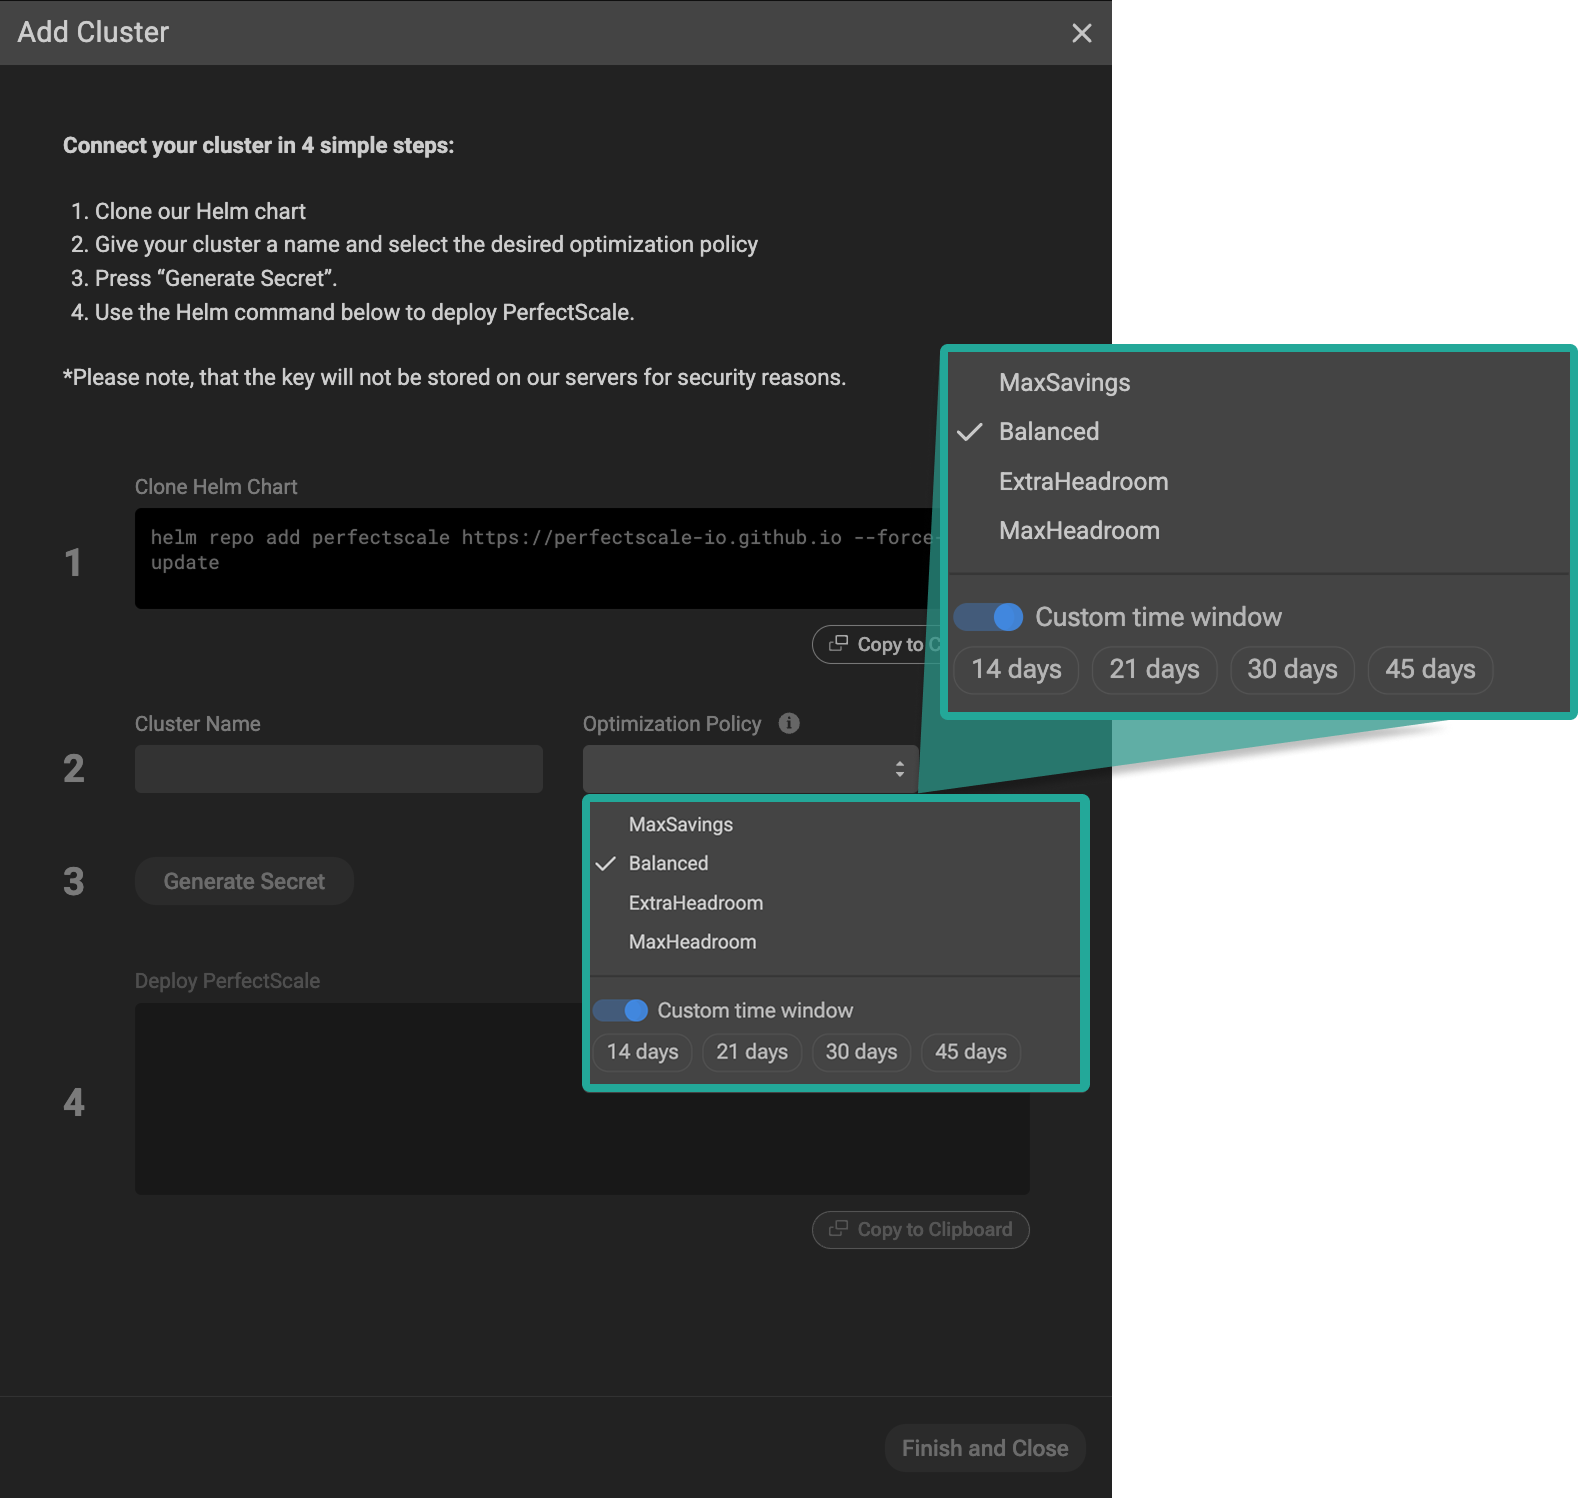Image resolution: width=1578 pixels, height=1498 pixels.
Task: Click Finish and Close button
Action: pyautogui.click(x=985, y=1448)
